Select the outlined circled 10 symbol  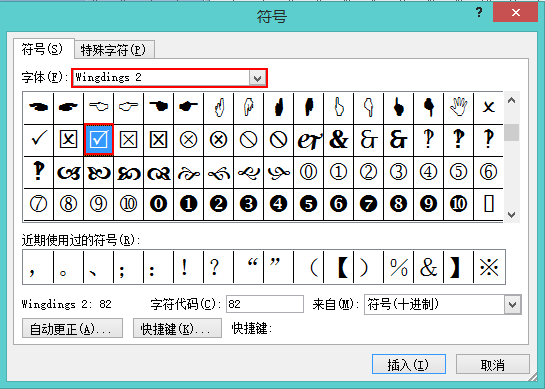[x=129, y=204]
